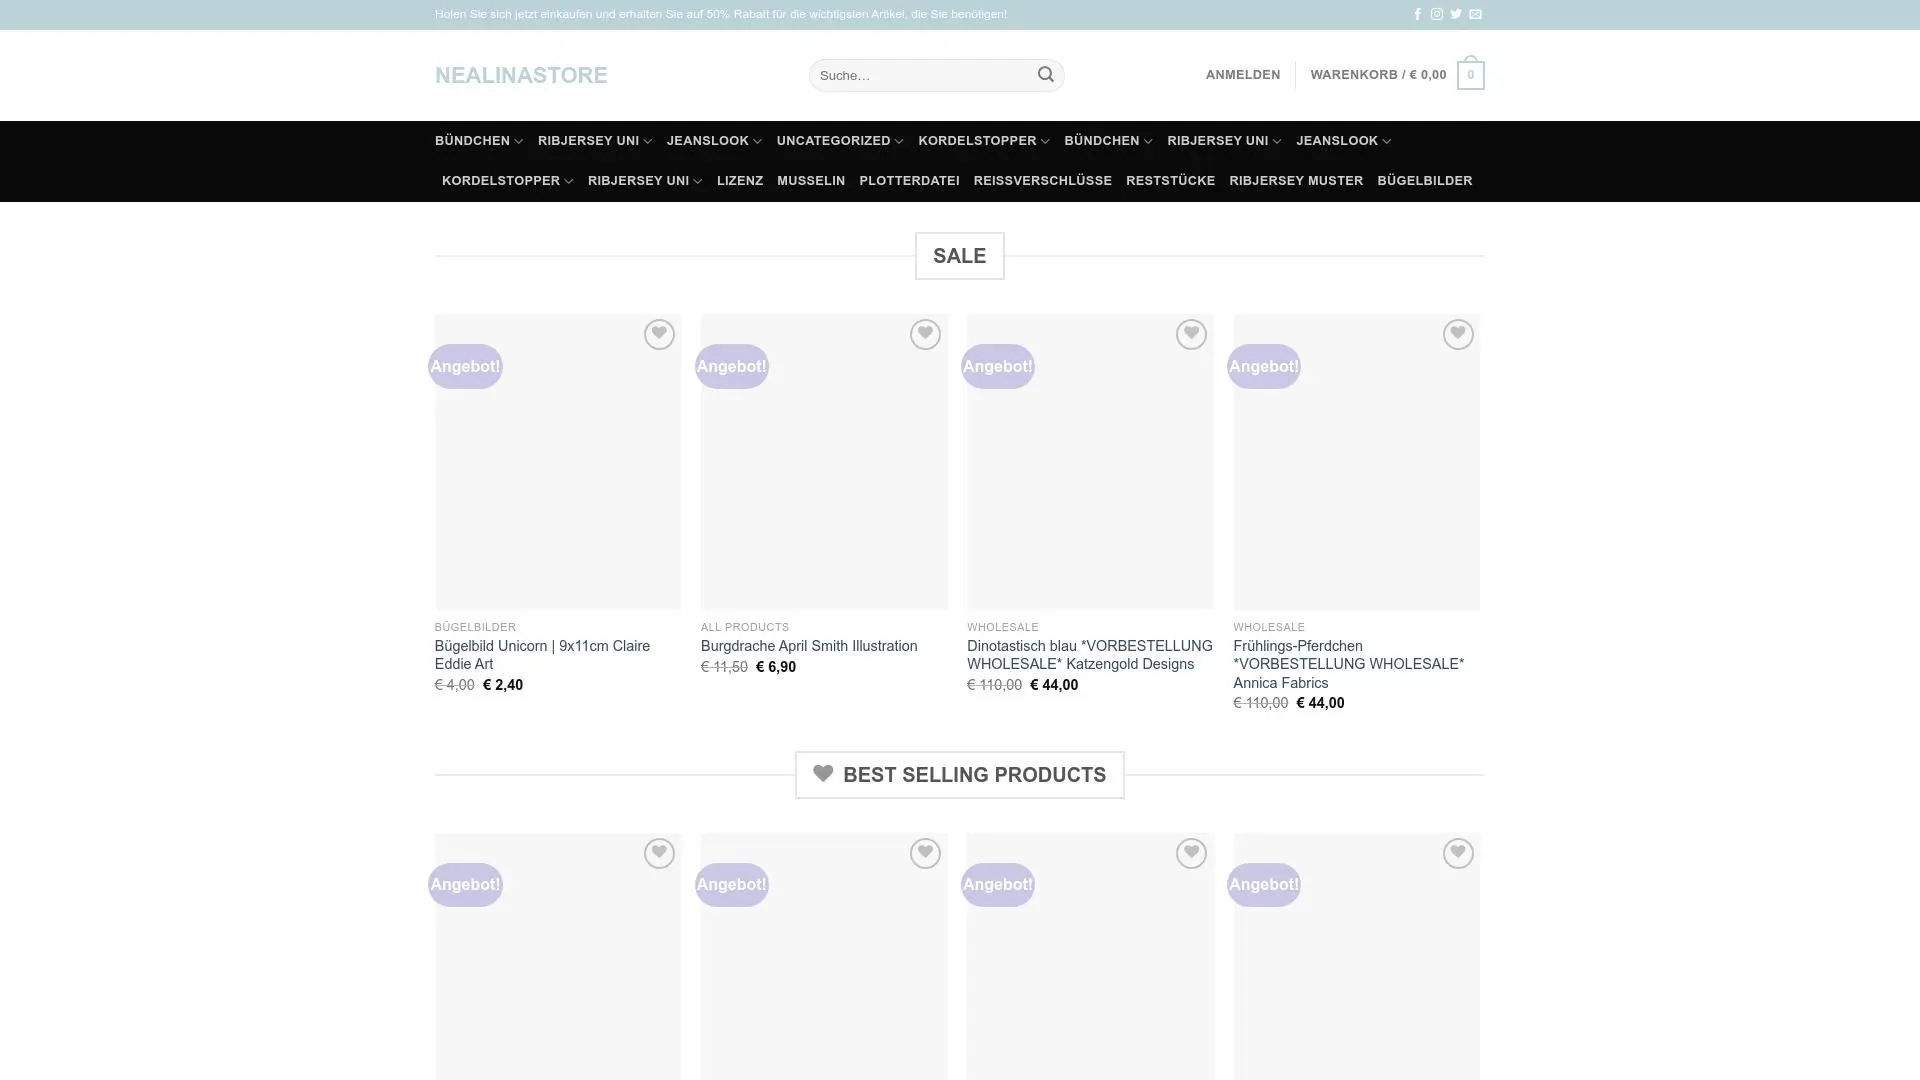Open the shopping cart bag icon
The width and height of the screenshot is (1920, 1080).
pos(1470,75)
